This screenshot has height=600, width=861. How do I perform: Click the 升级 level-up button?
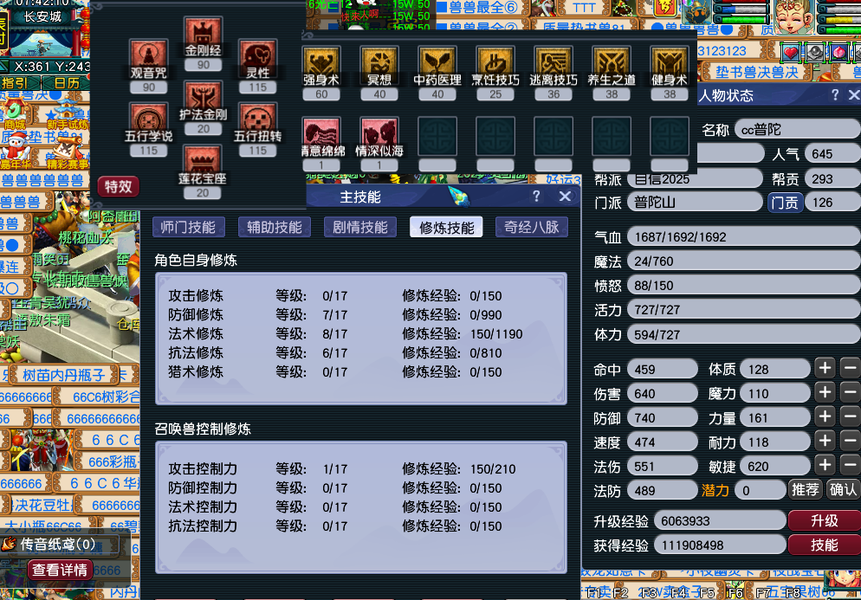(824, 520)
